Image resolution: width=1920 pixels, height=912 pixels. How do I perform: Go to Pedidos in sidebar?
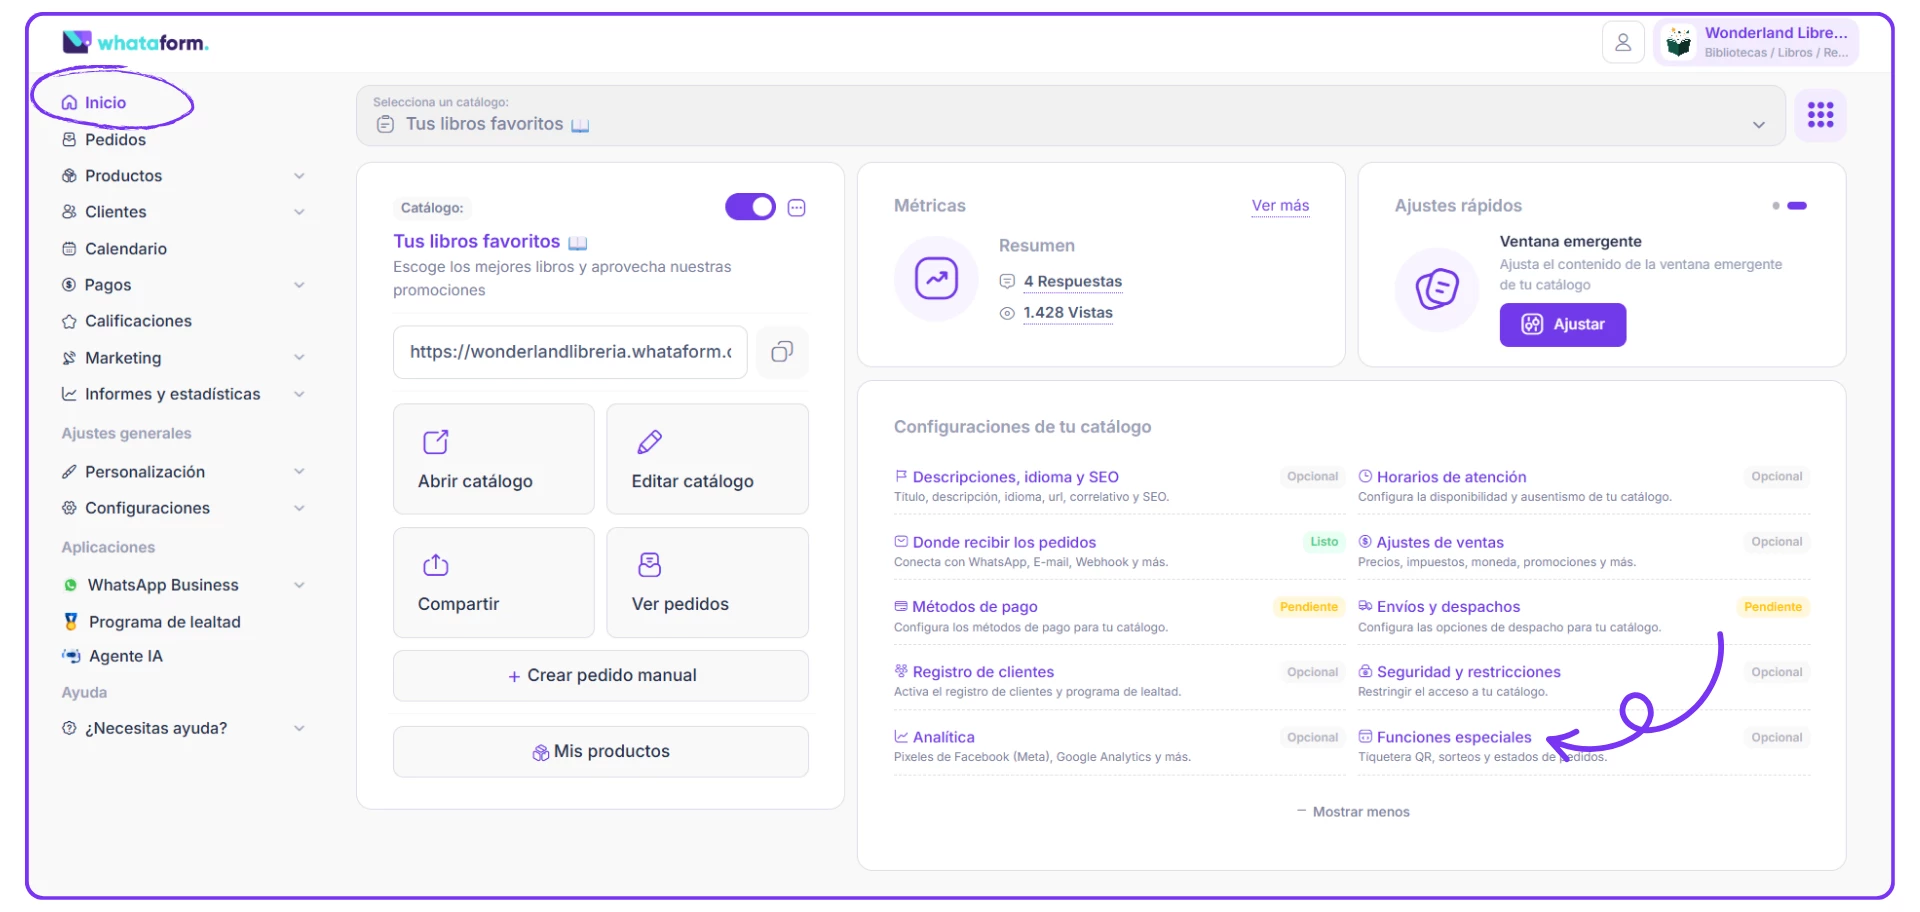pos(115,140)
